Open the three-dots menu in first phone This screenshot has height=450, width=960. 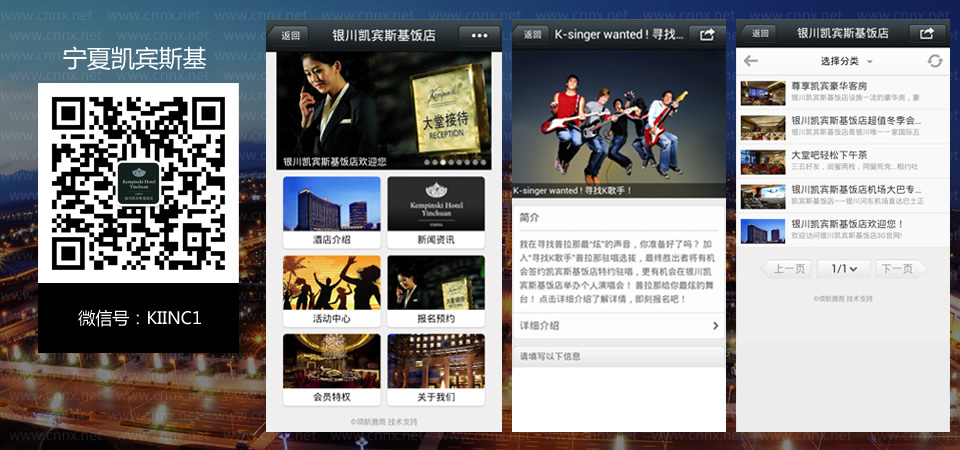point(479,36)
